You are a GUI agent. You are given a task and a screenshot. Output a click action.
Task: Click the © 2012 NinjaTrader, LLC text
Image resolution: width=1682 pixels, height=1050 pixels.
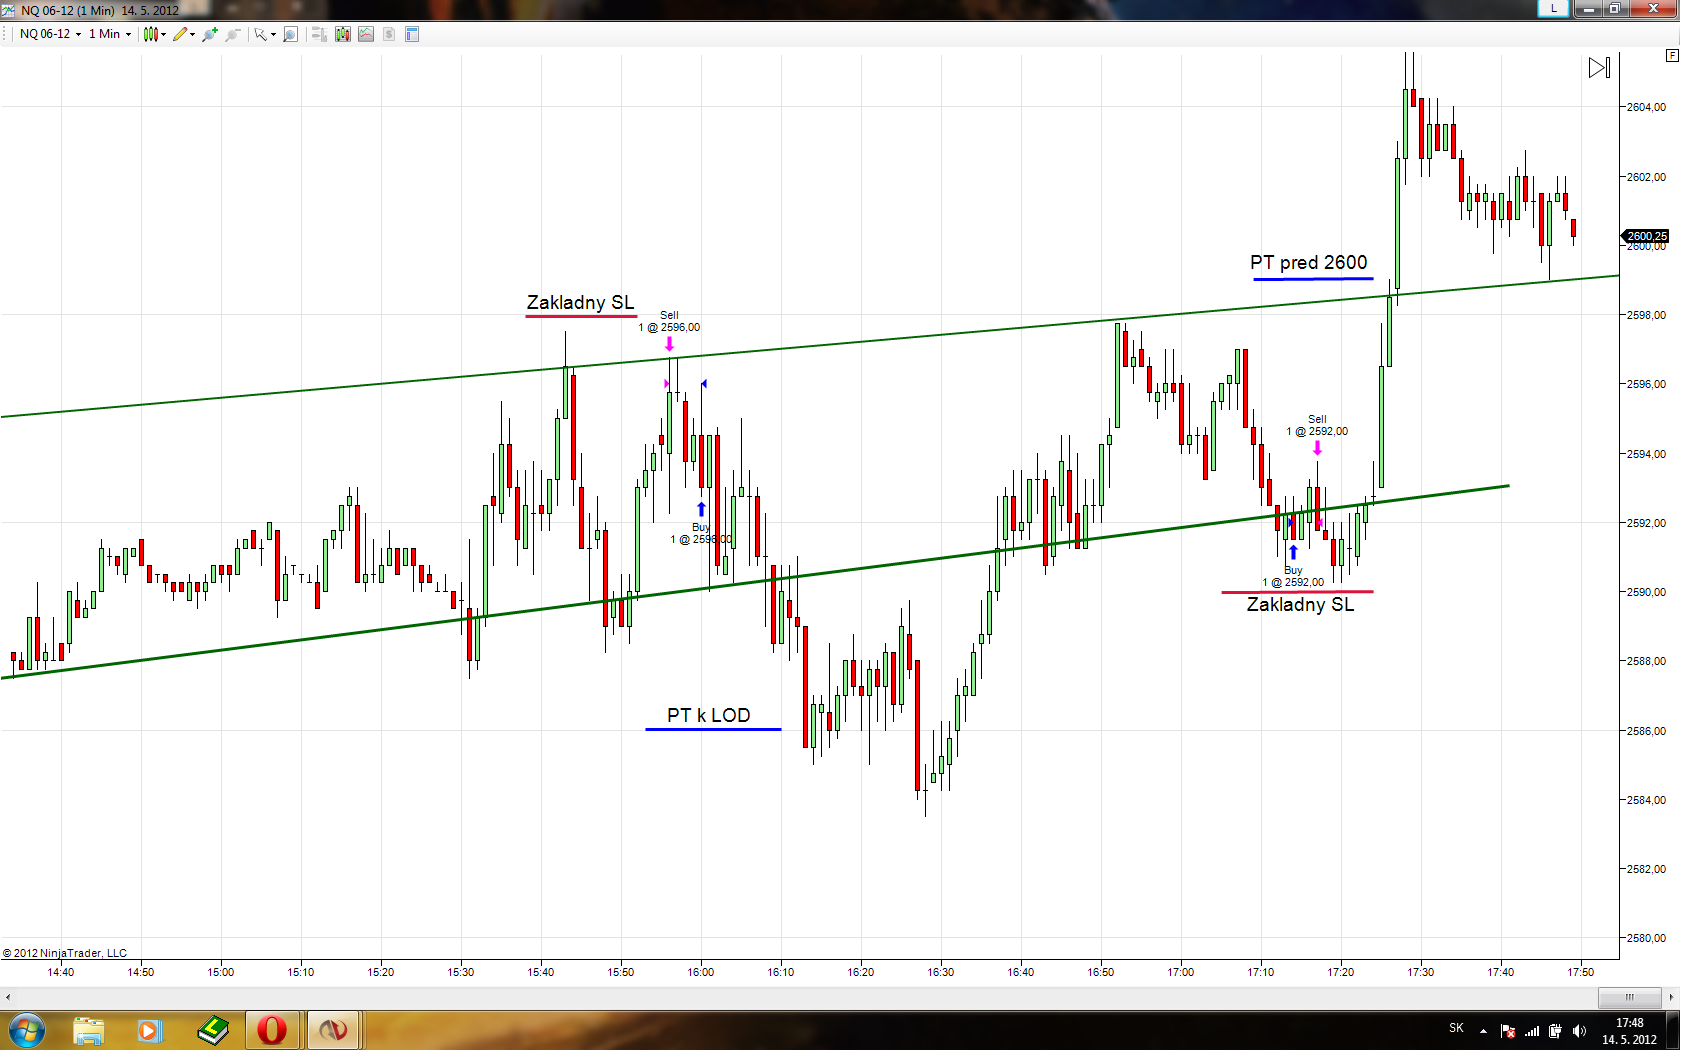(x=65, y=953)
